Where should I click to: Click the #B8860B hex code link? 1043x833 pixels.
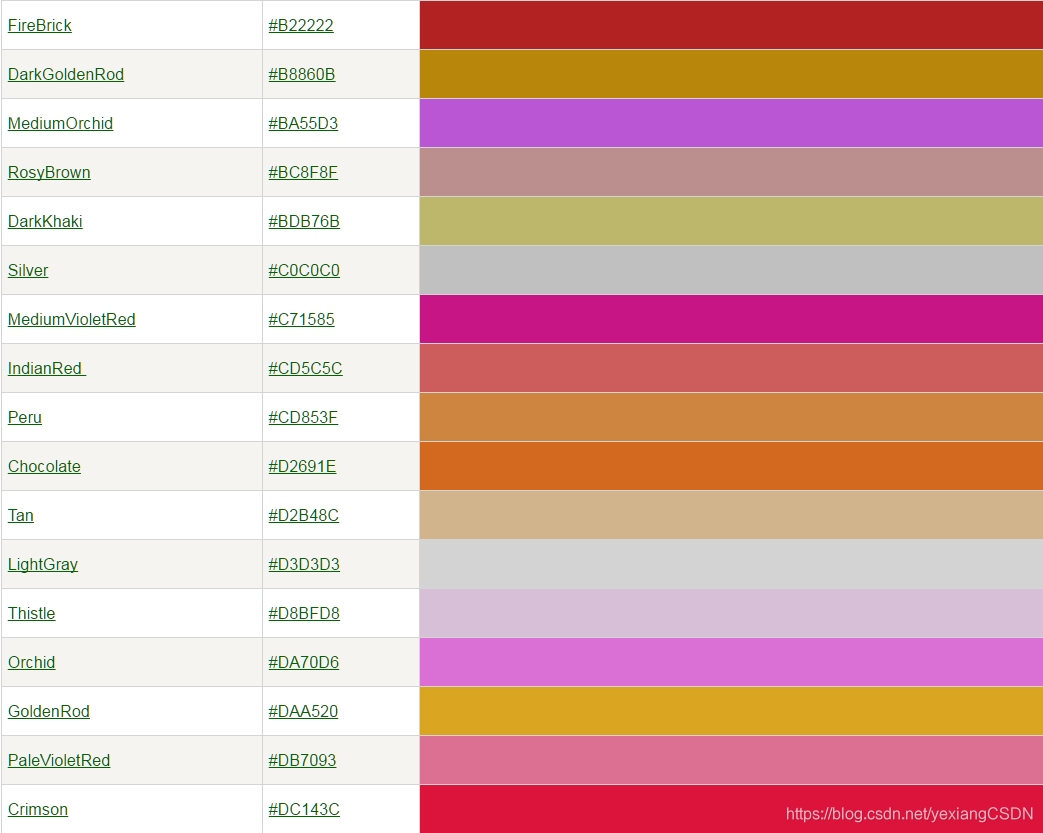pyautogui.click(x=301, y=75)
